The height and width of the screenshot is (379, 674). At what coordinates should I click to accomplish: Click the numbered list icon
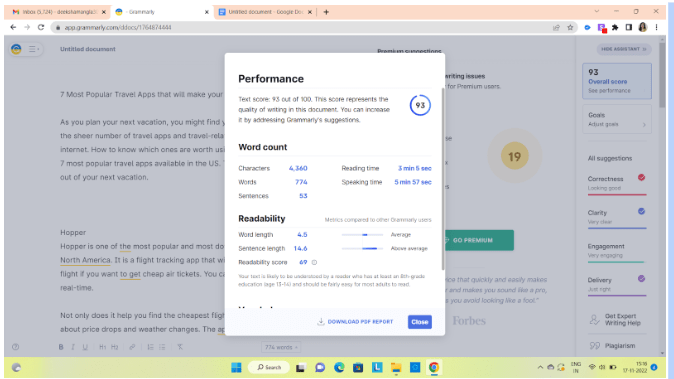tap(150, 347)
